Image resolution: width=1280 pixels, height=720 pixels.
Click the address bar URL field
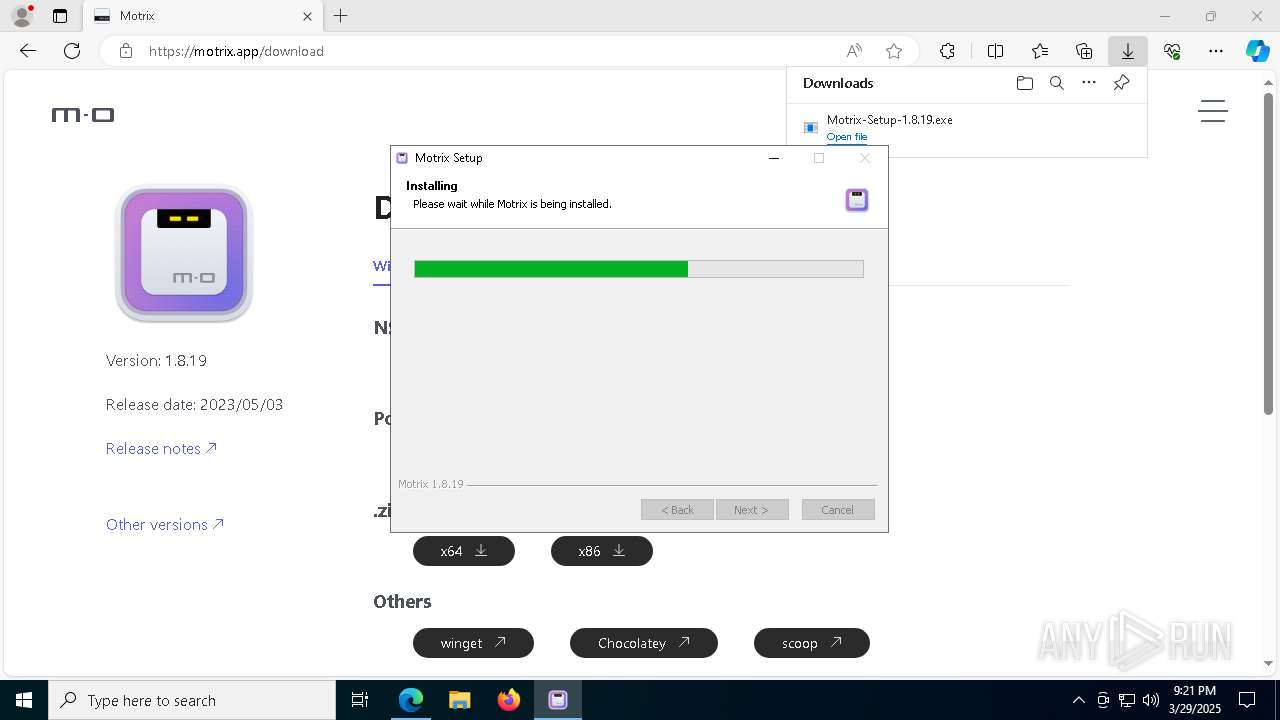(490, 51)
